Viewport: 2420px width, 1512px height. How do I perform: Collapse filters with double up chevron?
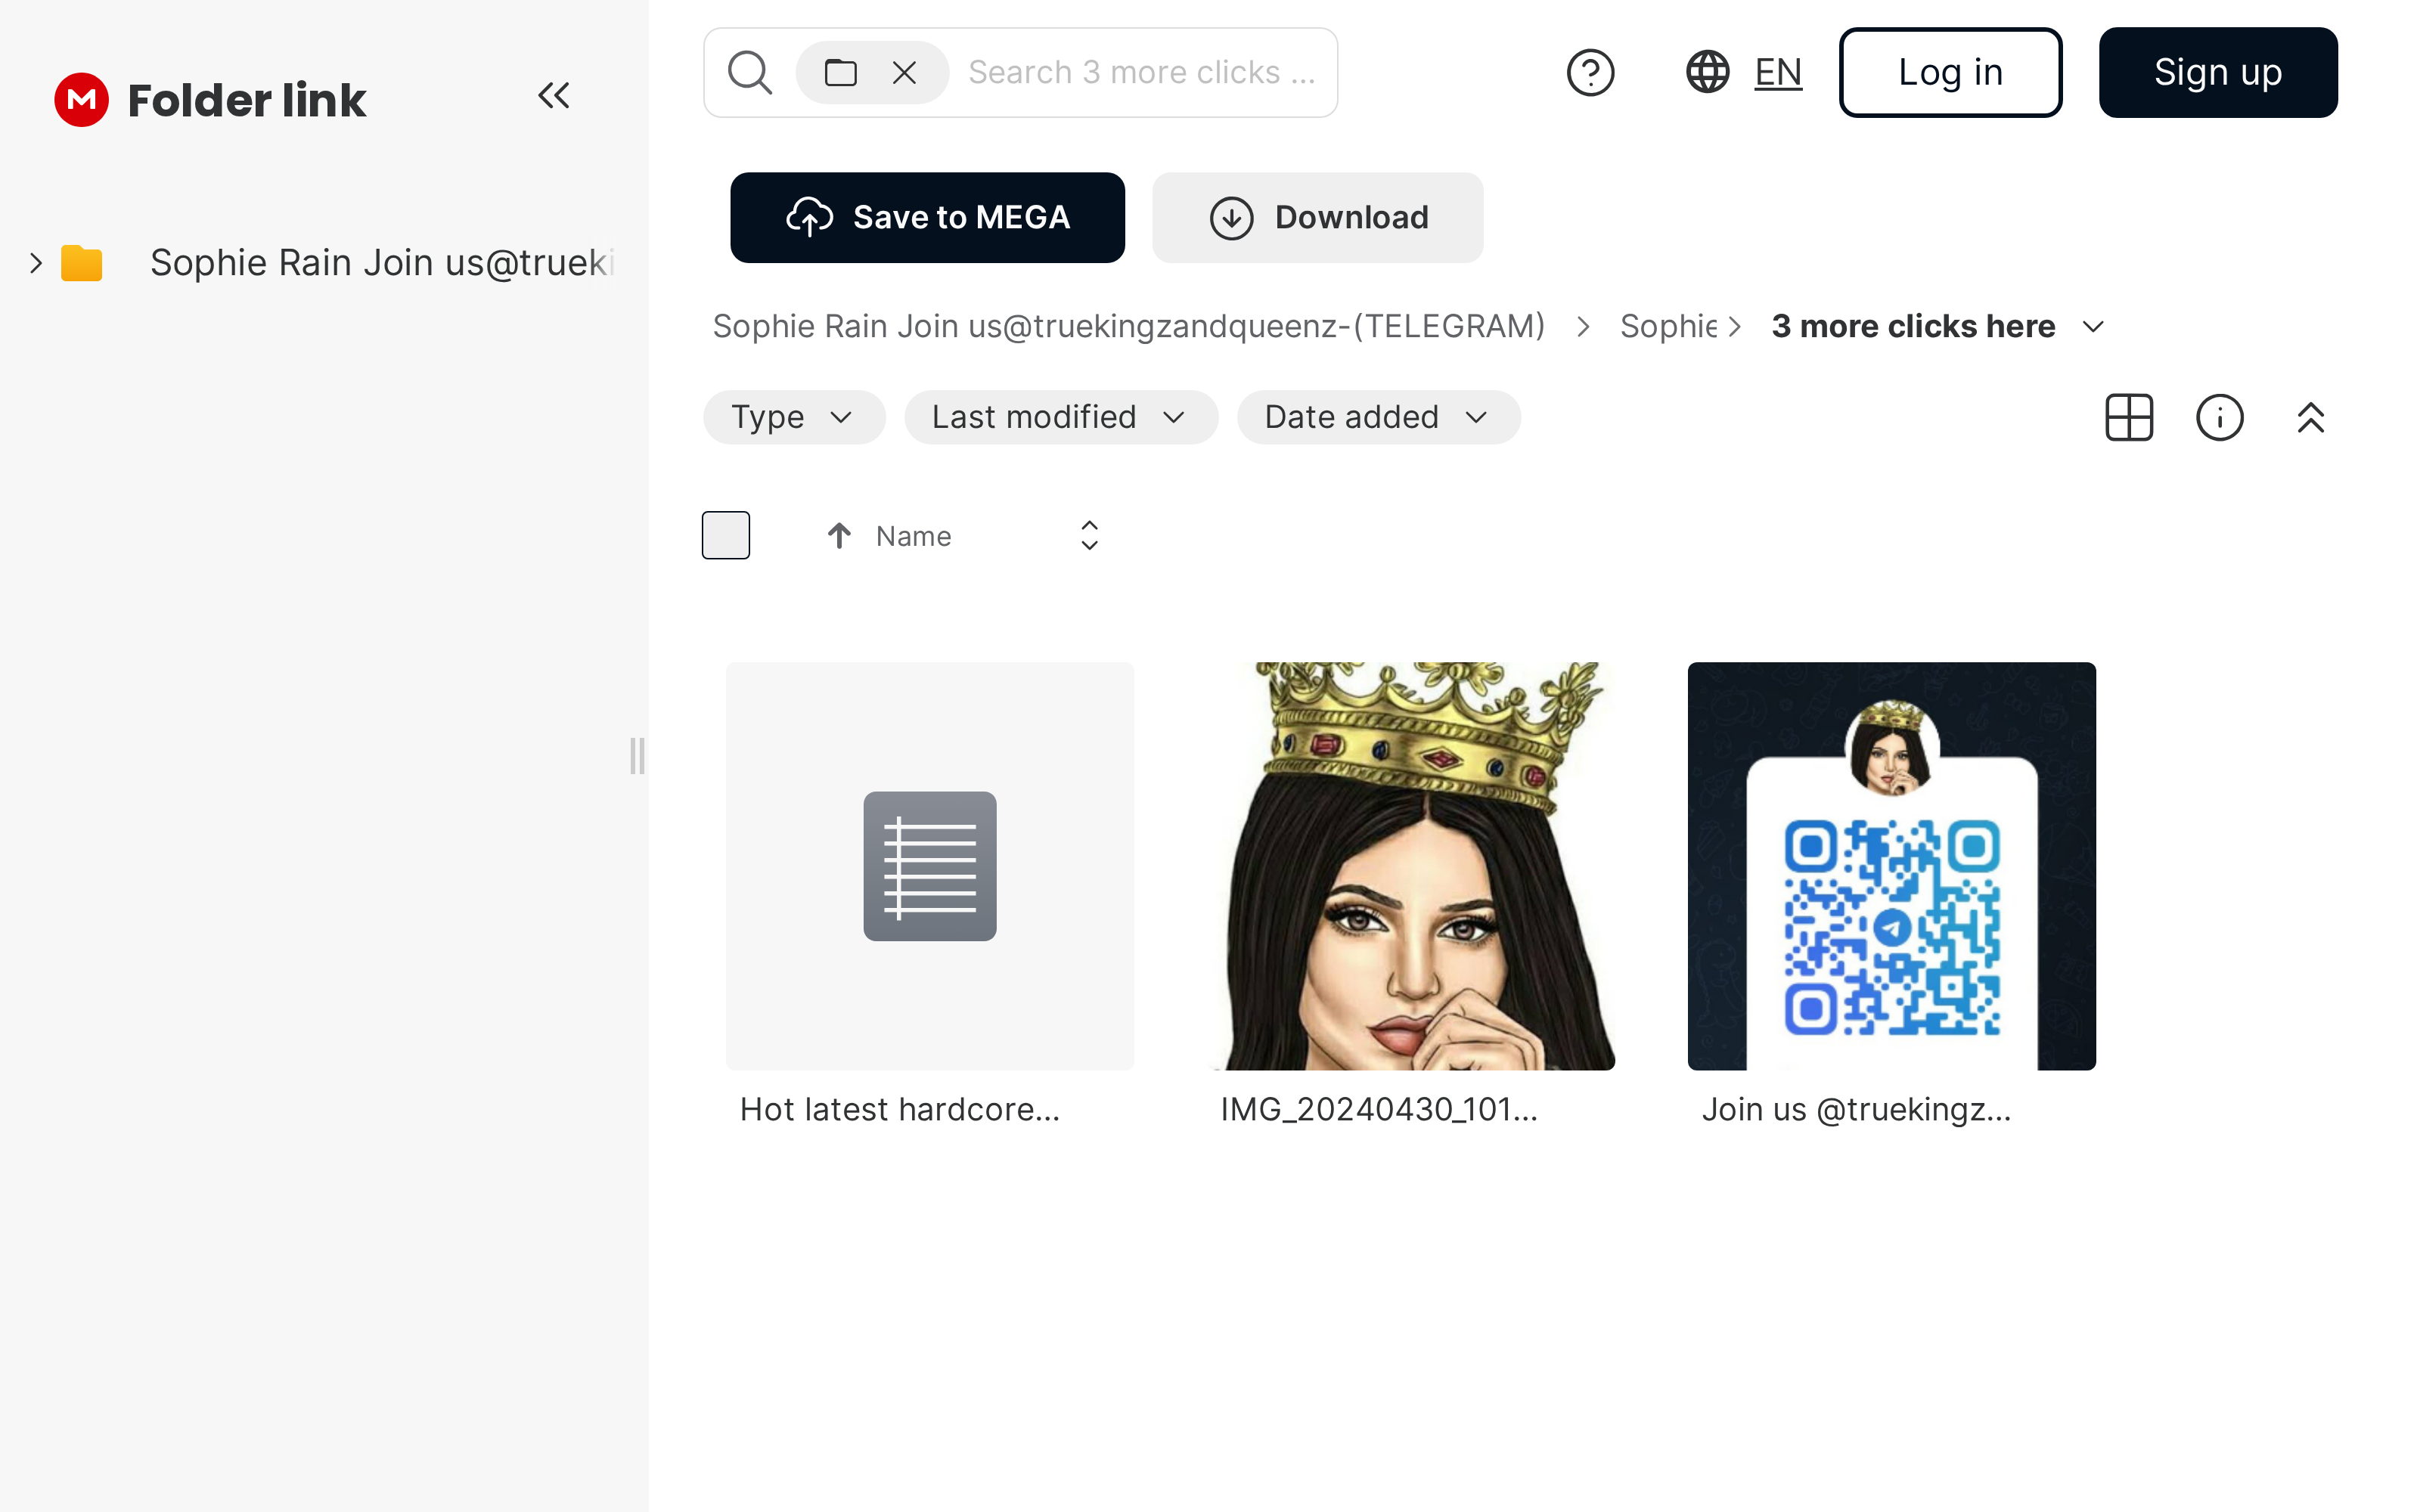[x=2311, y=417]
